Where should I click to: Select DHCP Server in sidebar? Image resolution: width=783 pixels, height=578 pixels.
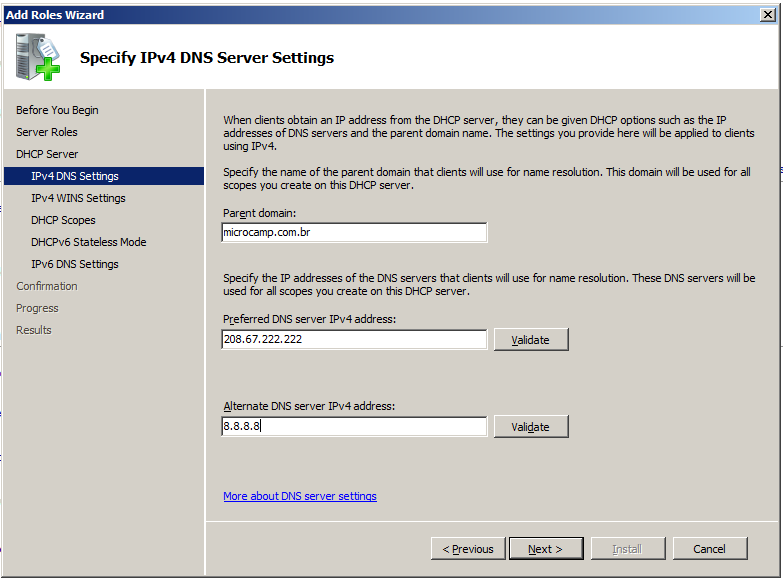(x=47, y=154)
